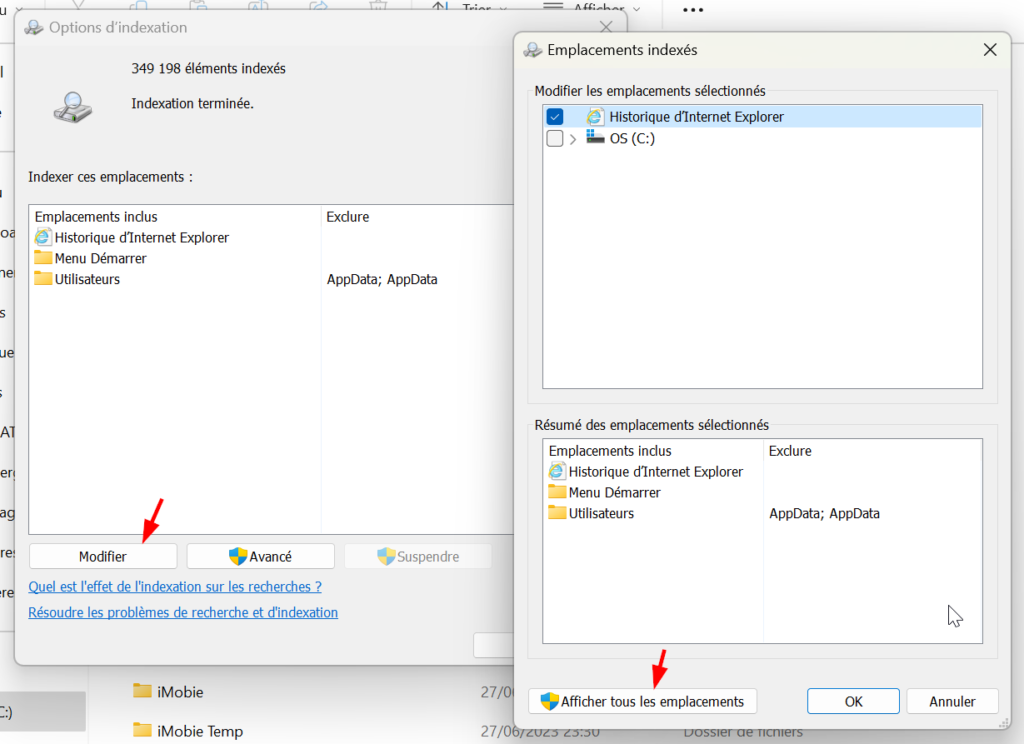Open the three-dots more menu in File Explorer
The height and width of the screenshot is (744, 1024).
[x=693, y=10]
